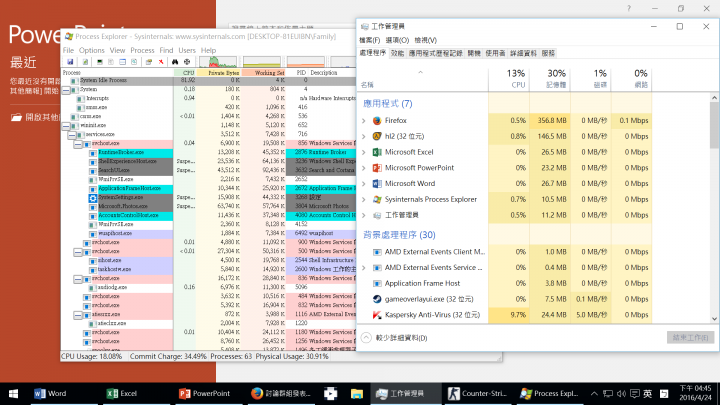Click the Firefox icon in Task Manager list

click(377, 121)
